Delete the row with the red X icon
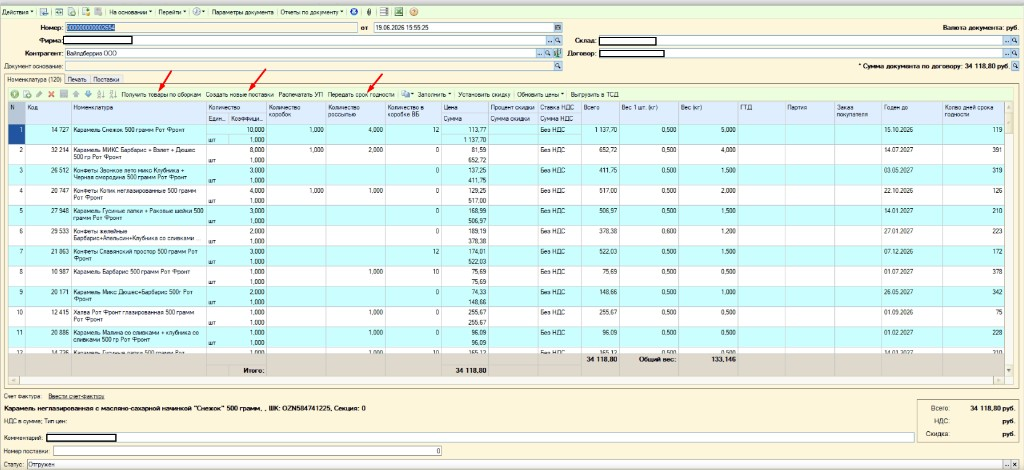 (52, 95)
